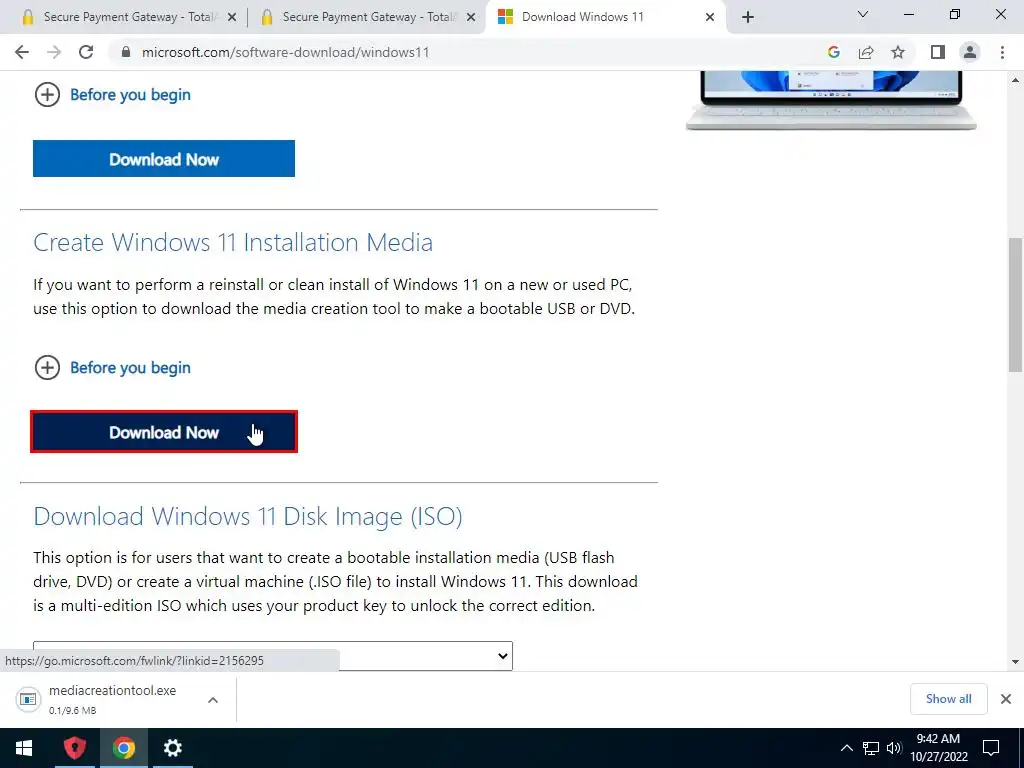Viewport: 1024px width, 768px height.
Task: Click Download Now for Installation Media
Action: [164, 432]
